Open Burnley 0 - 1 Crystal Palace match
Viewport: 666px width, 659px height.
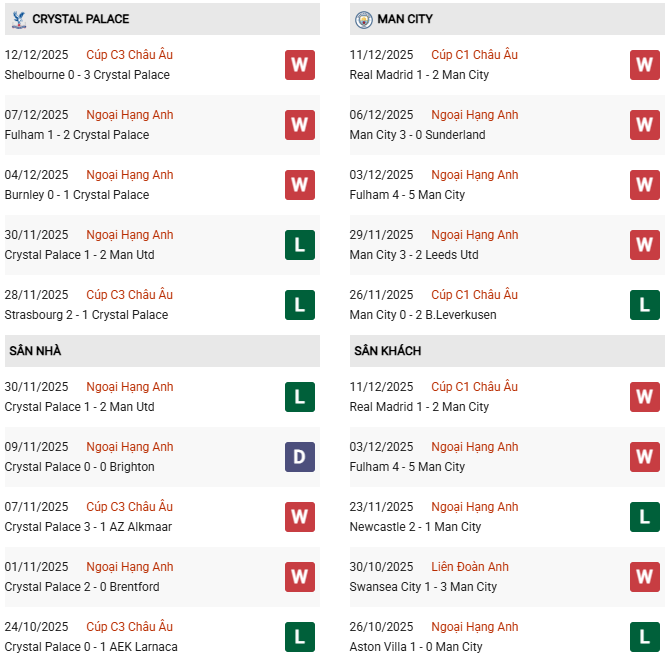tap(77, 195)
